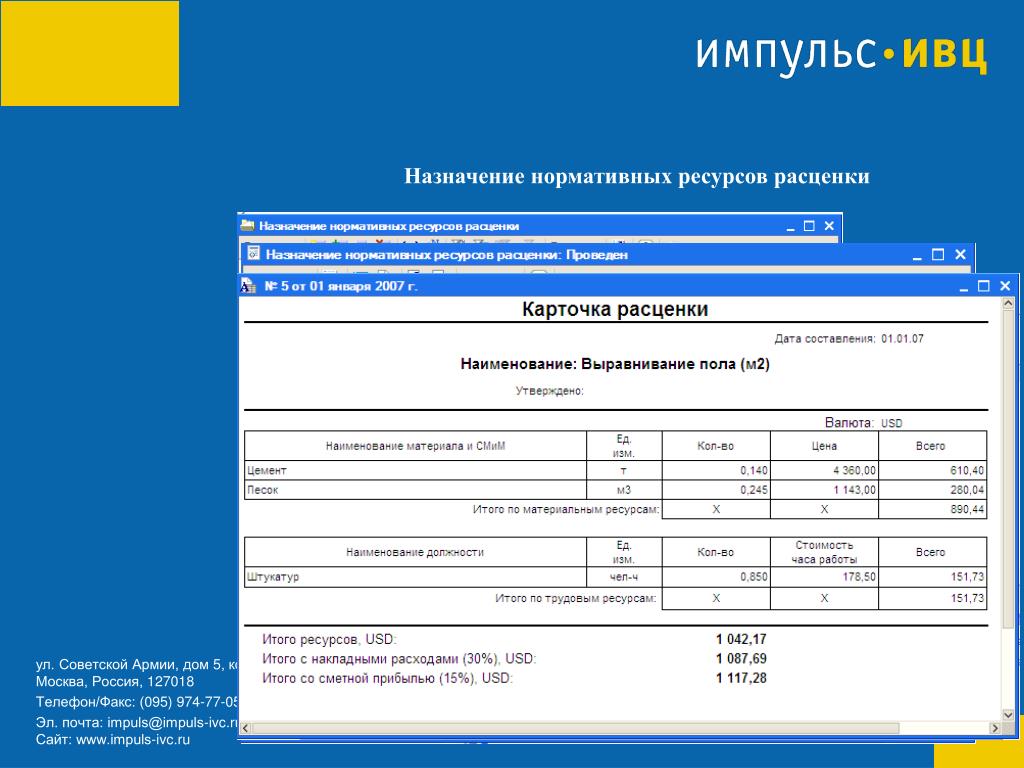The image size is (1024, 768).
Task: Click the 'Наименование должности' column header
Action: click(415, 552)
